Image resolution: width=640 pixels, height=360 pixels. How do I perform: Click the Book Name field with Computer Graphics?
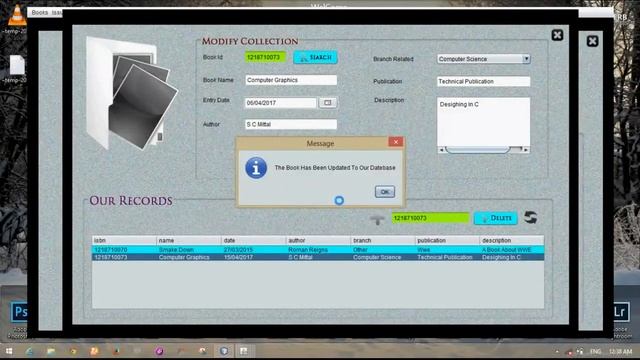(291, 80)
